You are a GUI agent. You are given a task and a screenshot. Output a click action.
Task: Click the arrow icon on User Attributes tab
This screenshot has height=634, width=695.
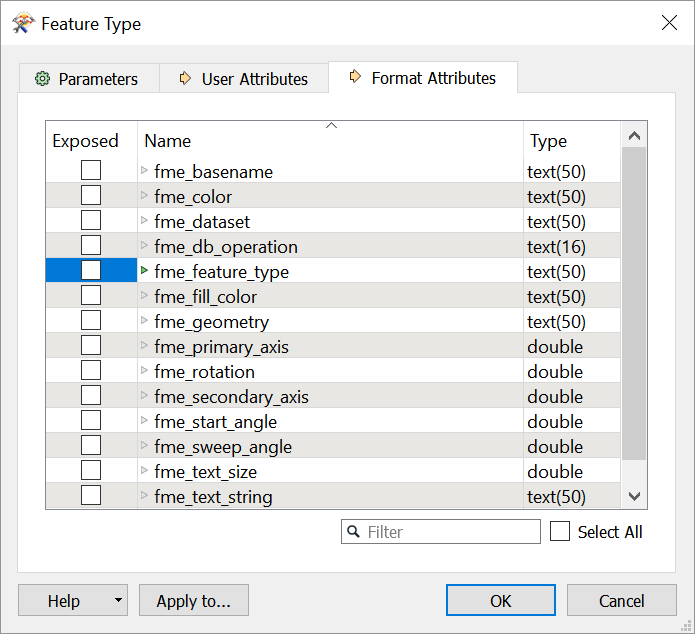(185, 78)
